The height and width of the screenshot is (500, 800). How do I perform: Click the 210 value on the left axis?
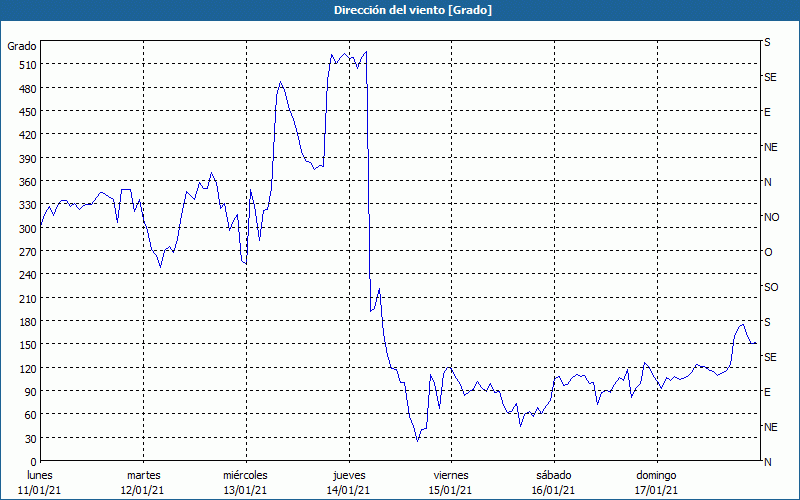click(27, 298)
